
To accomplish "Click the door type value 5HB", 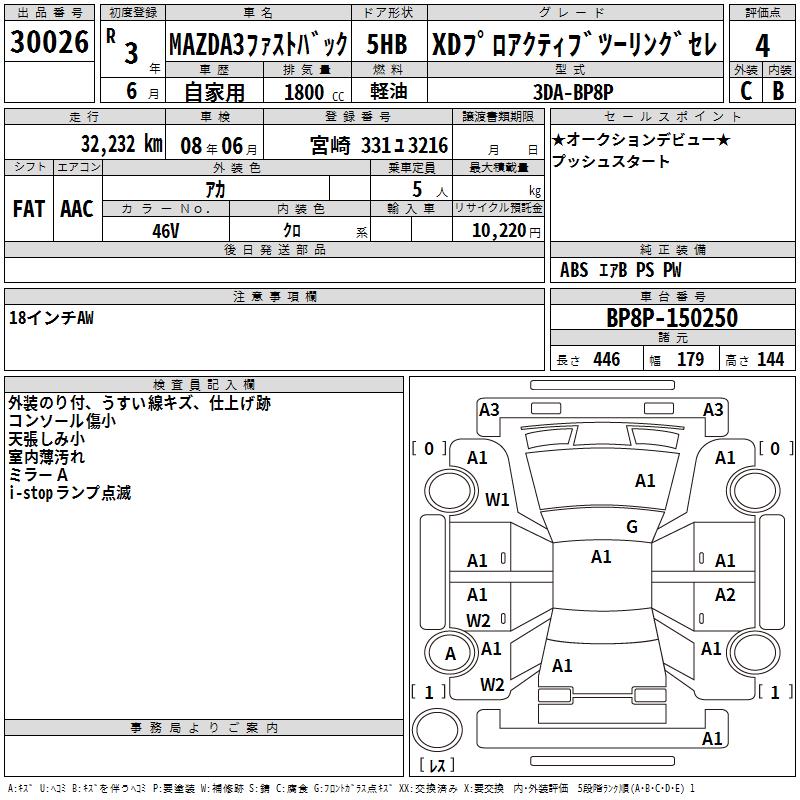I will 387,44.
